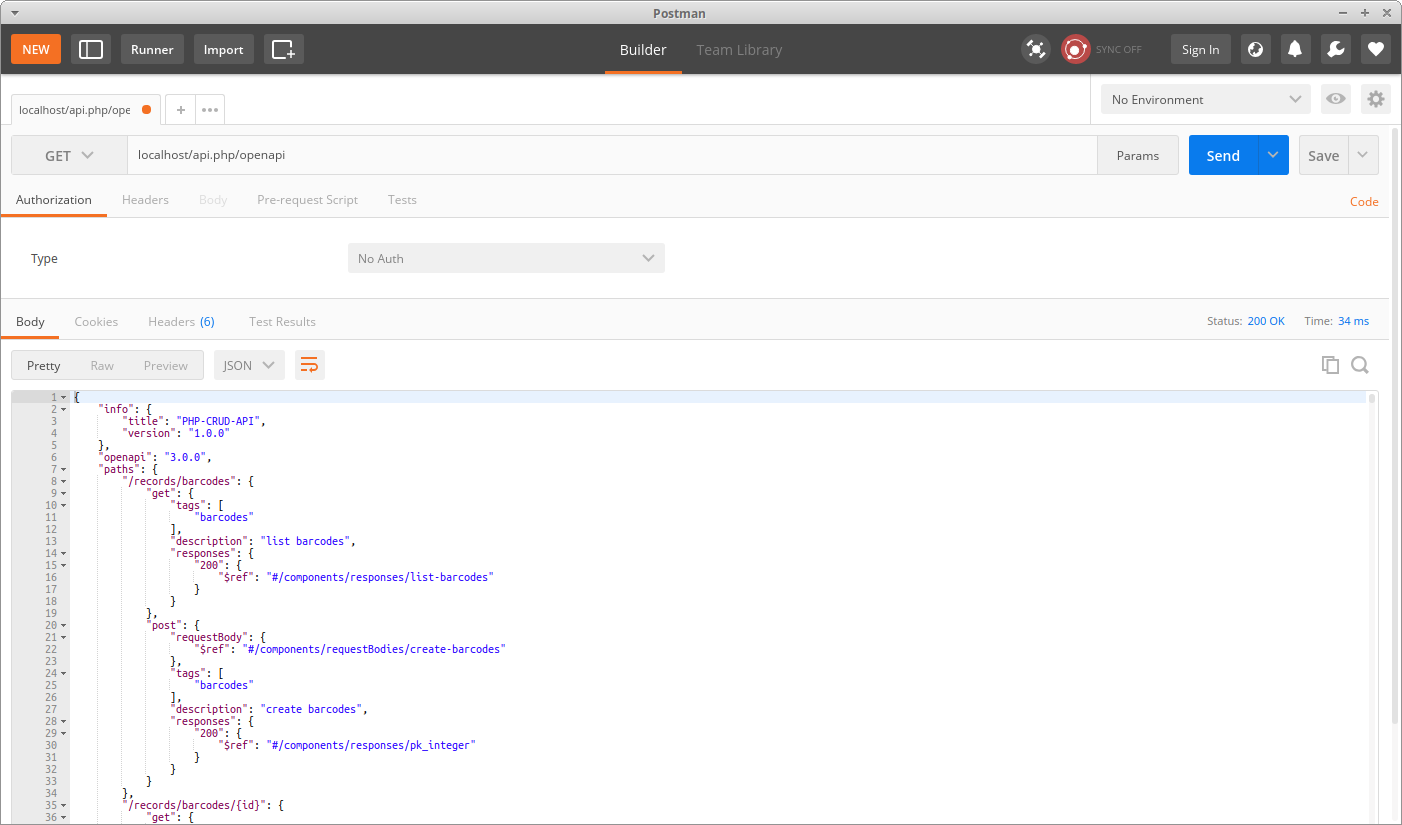The height and width of the screenshot is (825, 1402).
Task: Toggle the sidebar layout icon
Action: click(91, 49)
